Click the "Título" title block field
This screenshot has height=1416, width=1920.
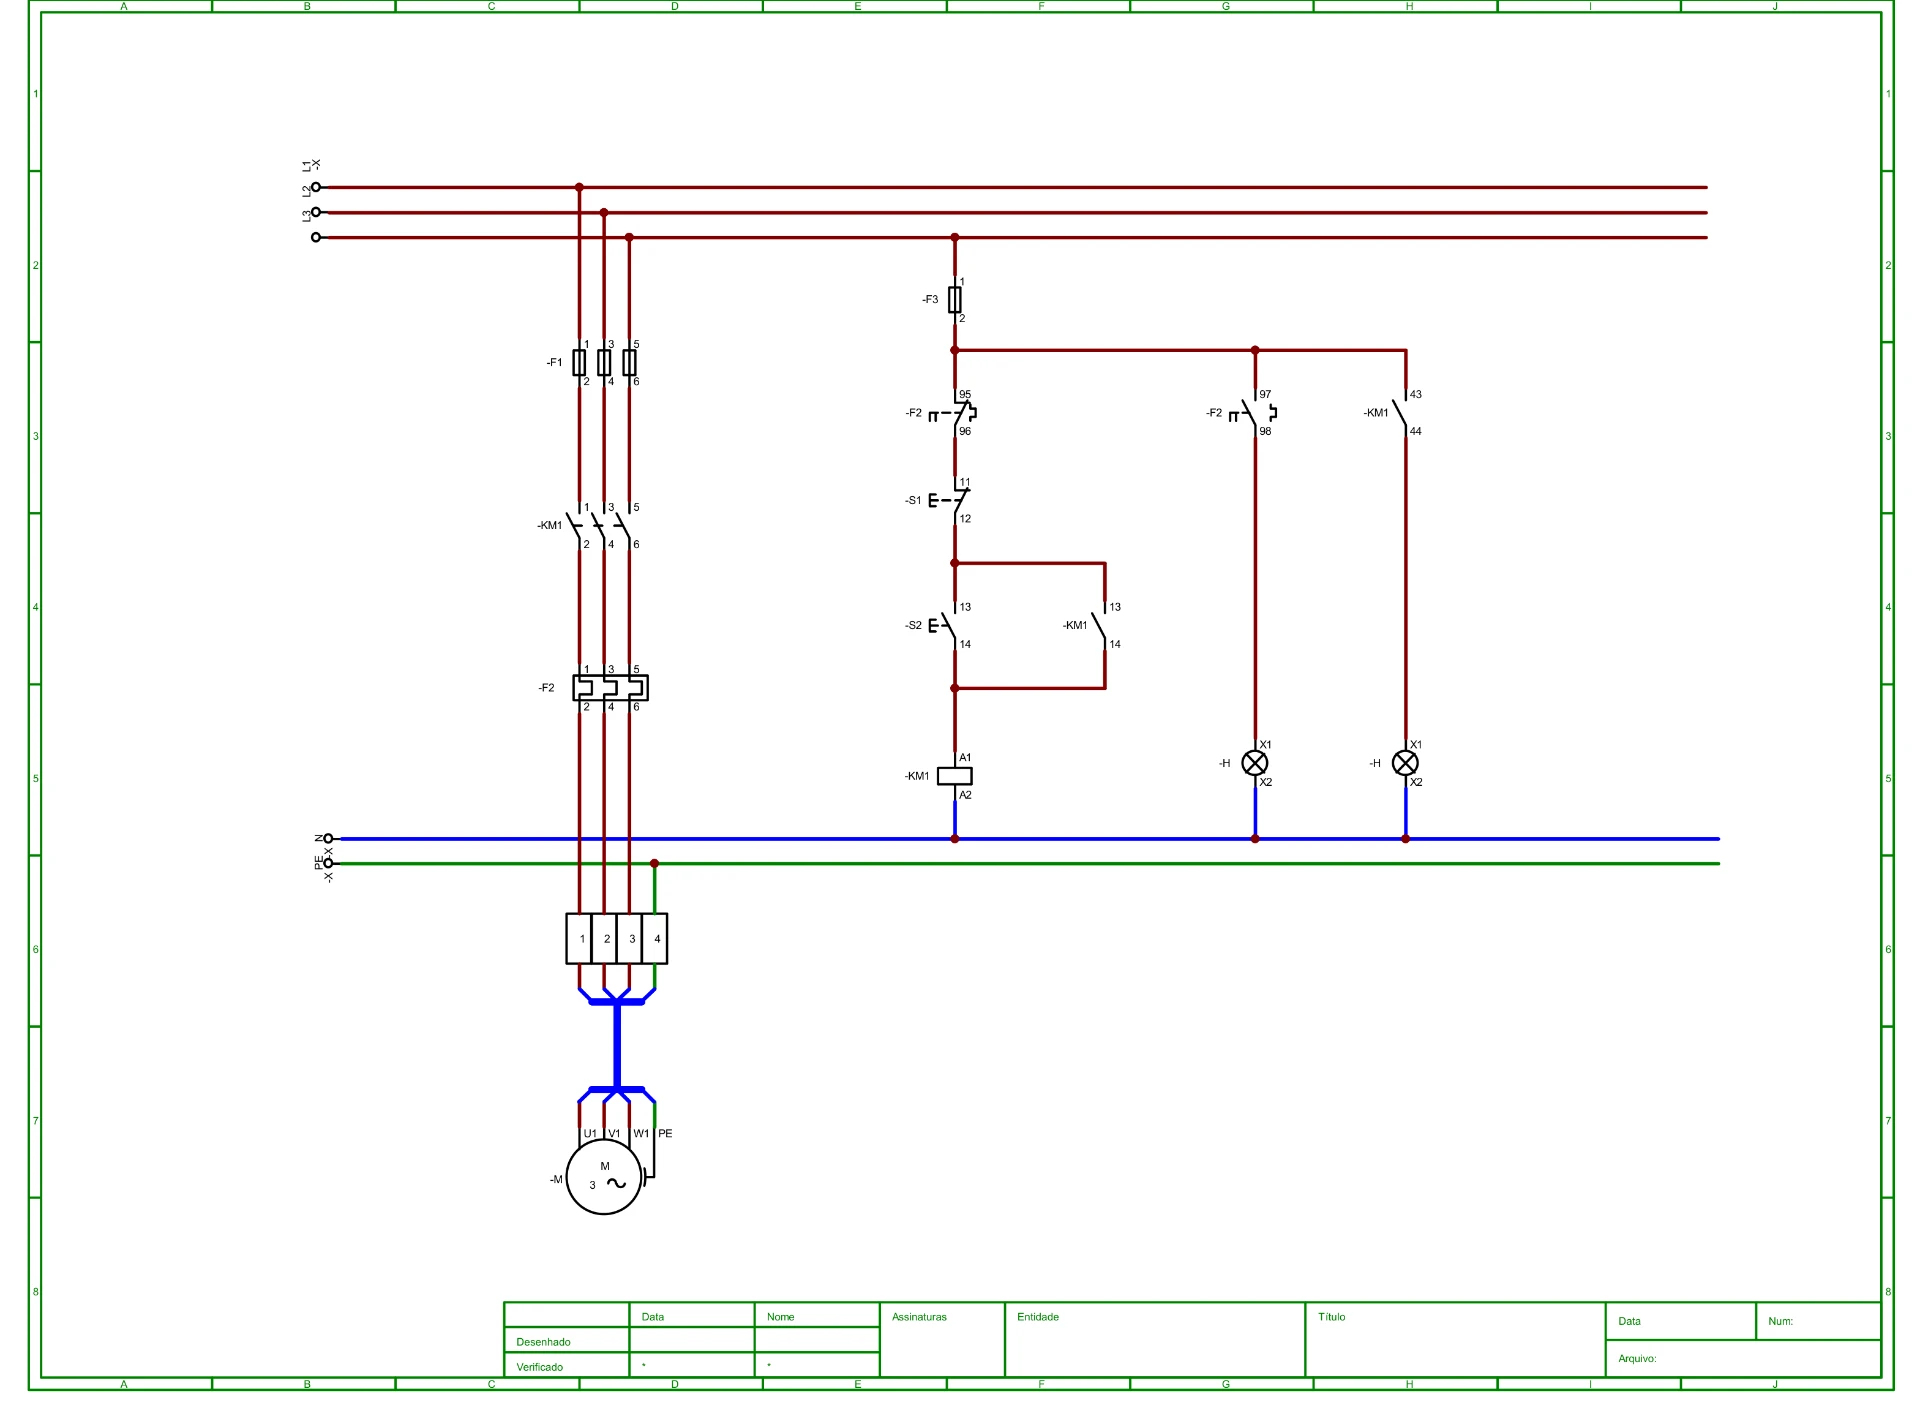(1456, 1340)
